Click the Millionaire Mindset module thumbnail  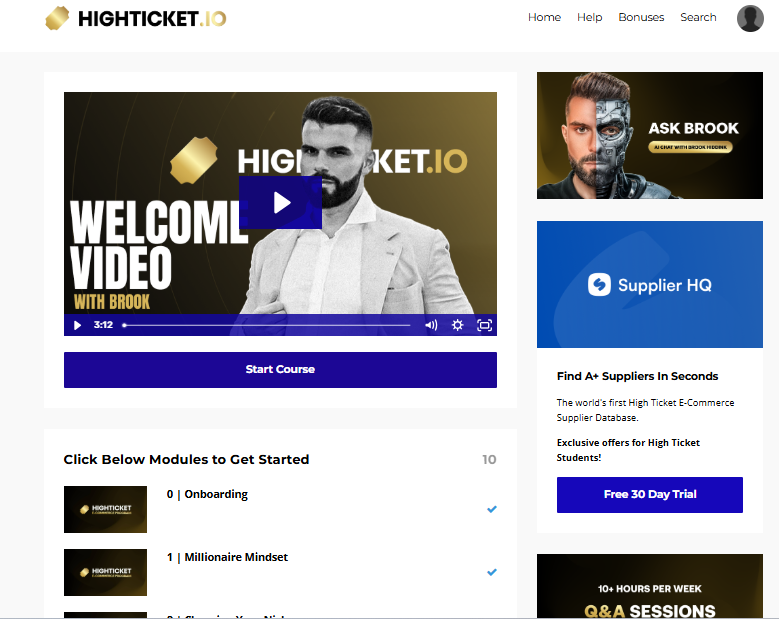[x=105, y=572]
